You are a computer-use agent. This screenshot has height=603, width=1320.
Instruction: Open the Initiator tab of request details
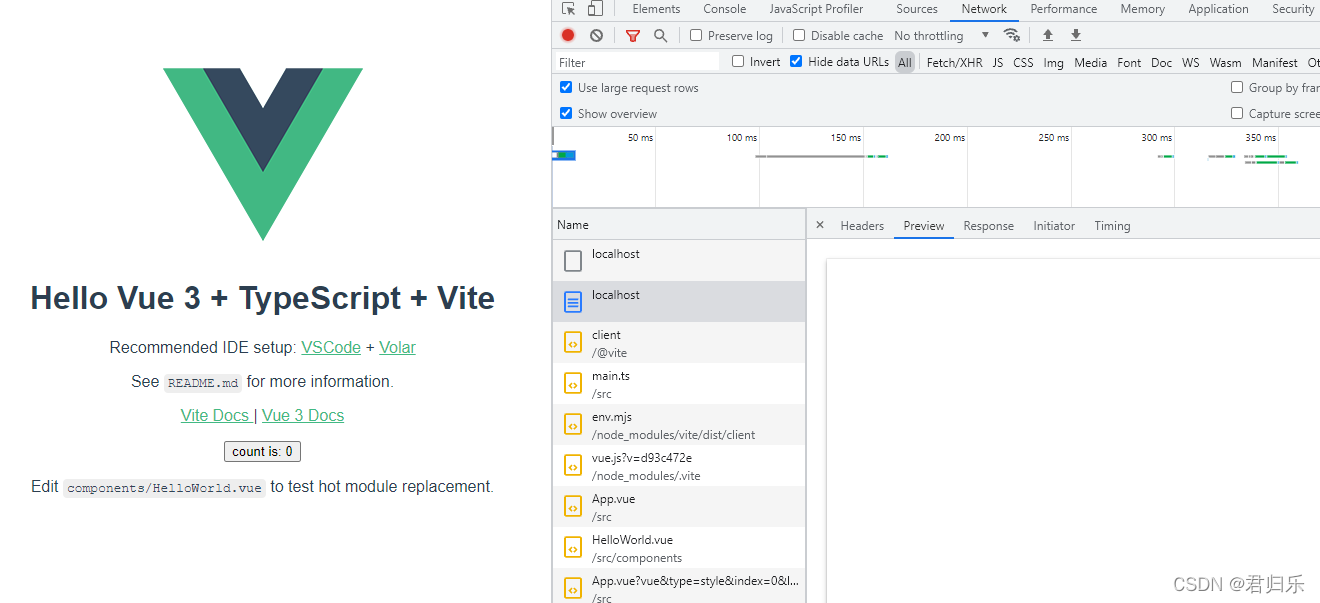point(1054,226)
